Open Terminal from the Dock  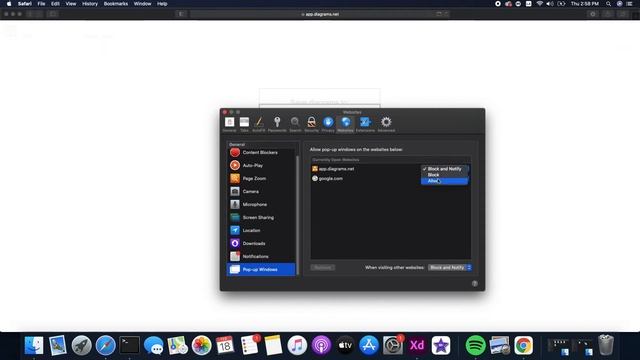[x=130, y=345]
